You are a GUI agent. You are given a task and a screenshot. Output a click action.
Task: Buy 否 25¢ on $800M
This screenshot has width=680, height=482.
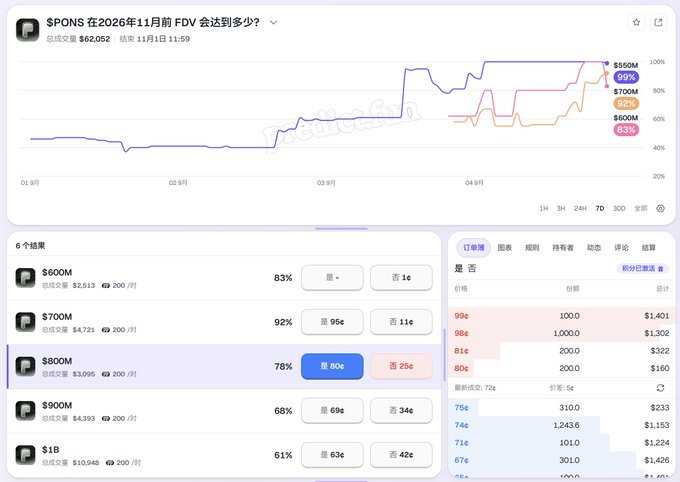(401, 366)
